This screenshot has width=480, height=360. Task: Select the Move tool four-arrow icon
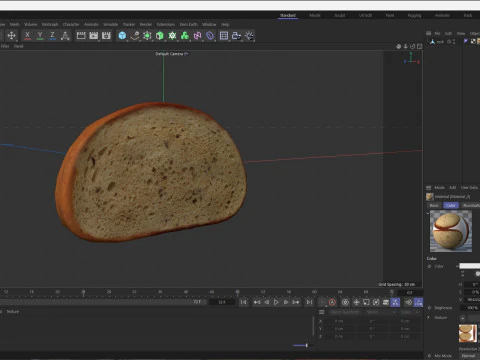[11, 36]
